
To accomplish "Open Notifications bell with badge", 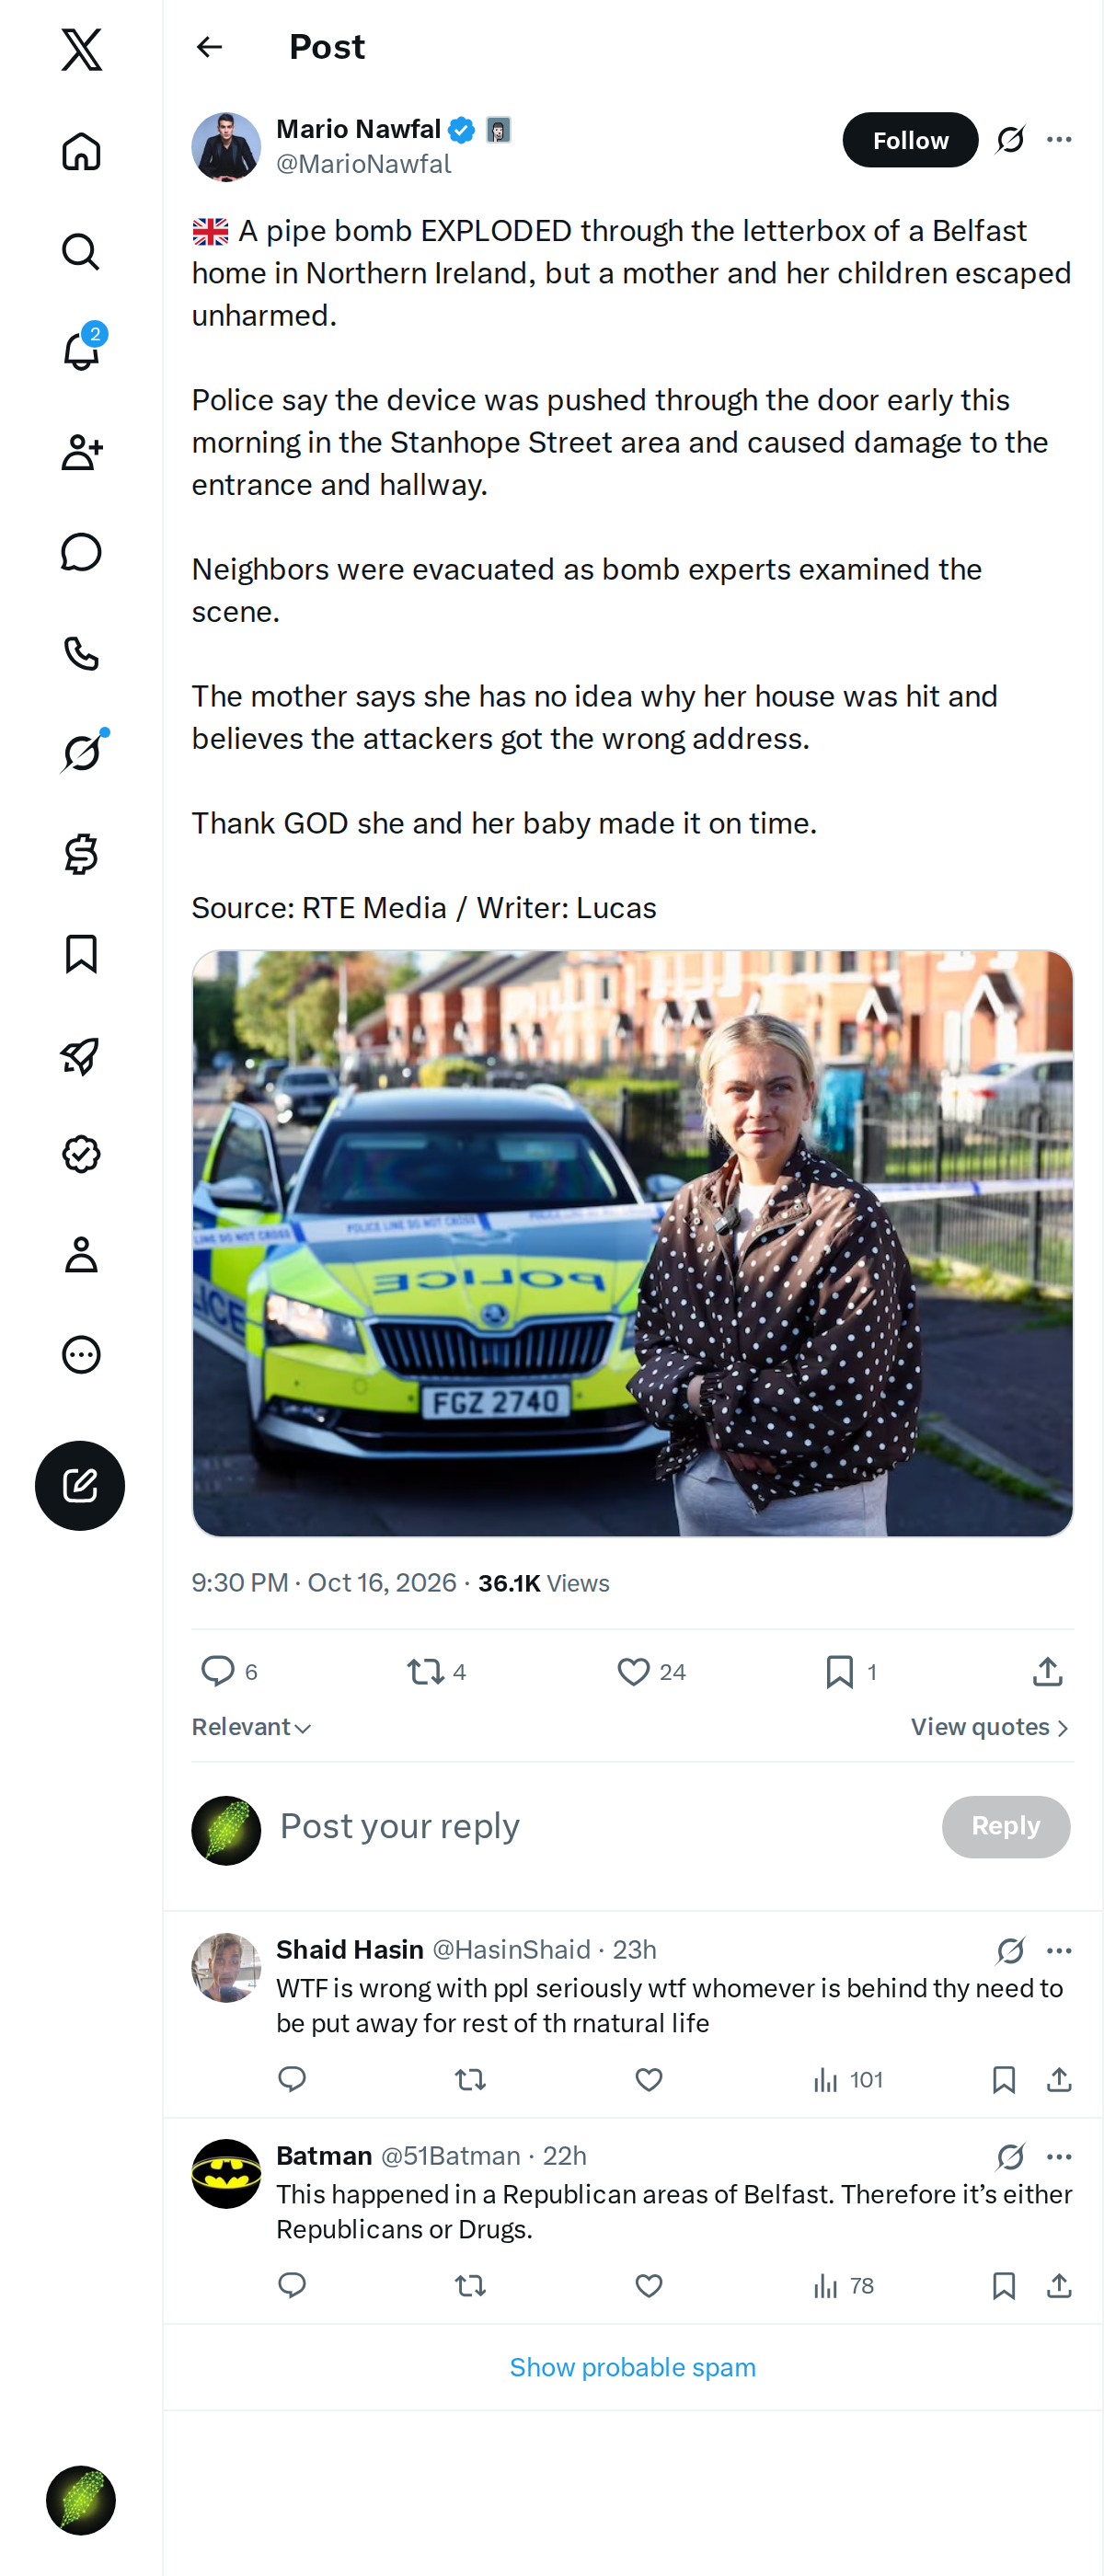I will [81, 350].
